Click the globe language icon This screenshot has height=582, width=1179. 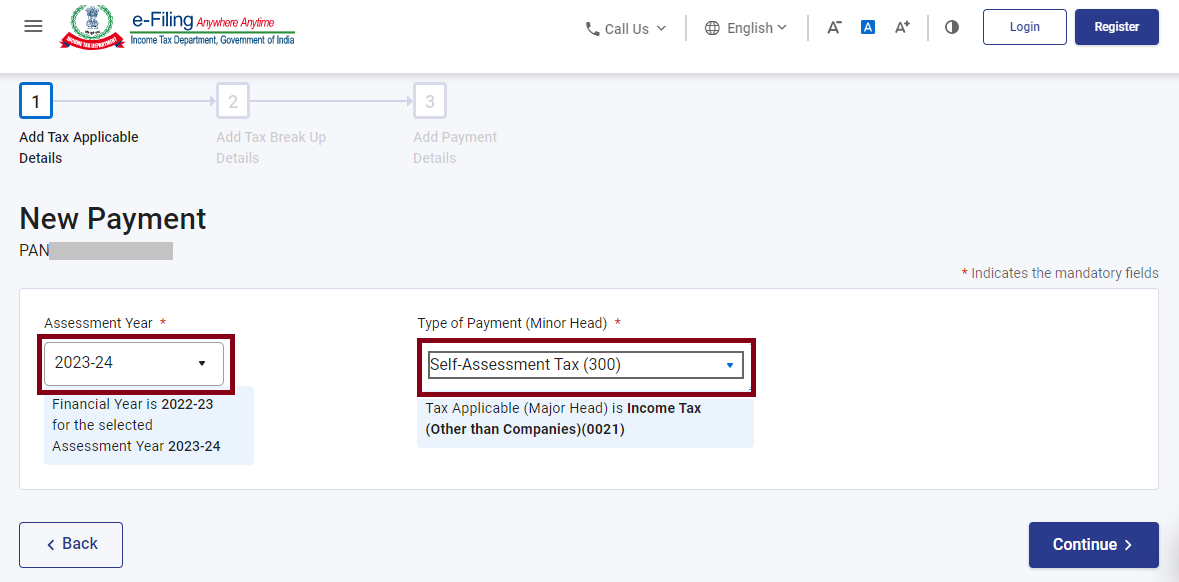712,28
